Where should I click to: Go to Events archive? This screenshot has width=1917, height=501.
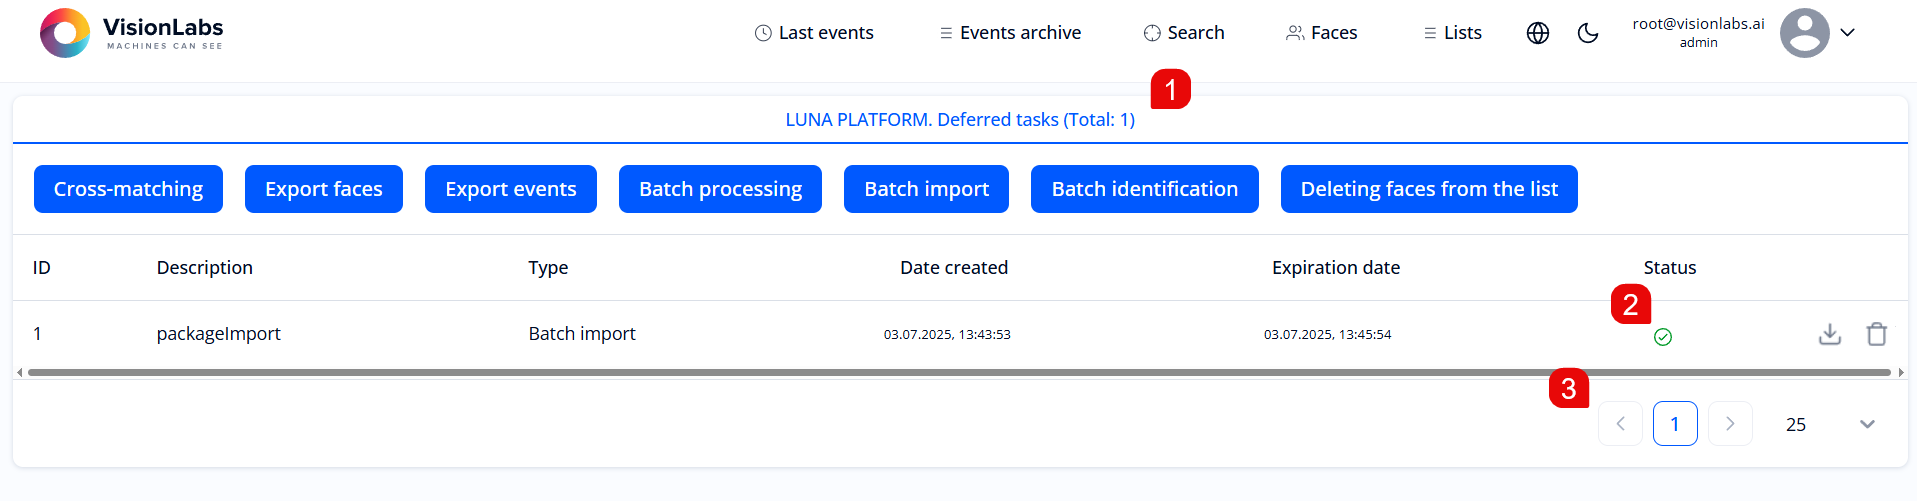click(1010, 33)
